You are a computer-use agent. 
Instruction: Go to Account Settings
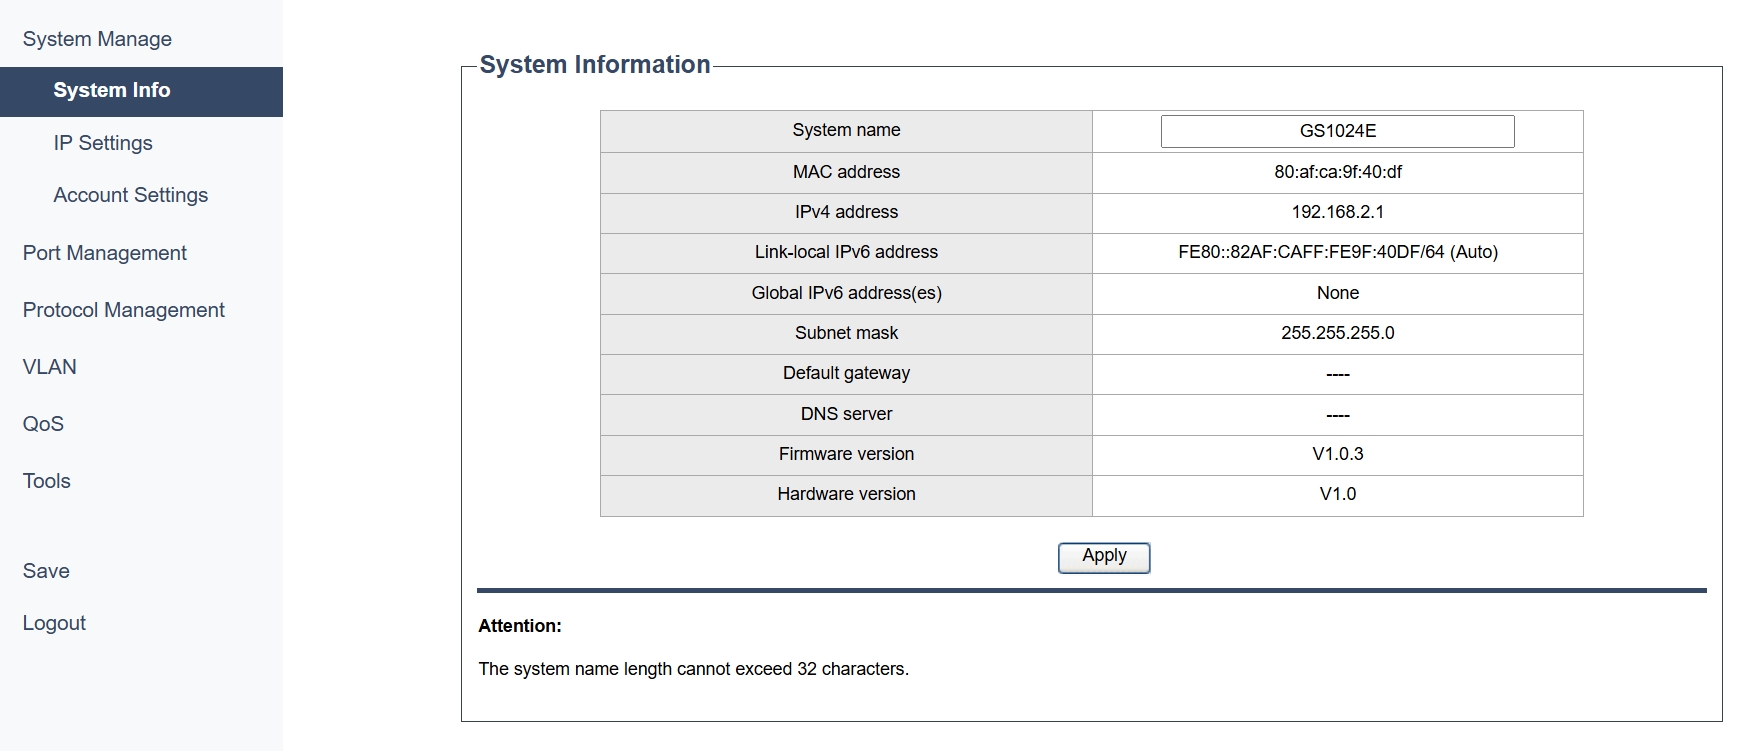coord(131,195)
